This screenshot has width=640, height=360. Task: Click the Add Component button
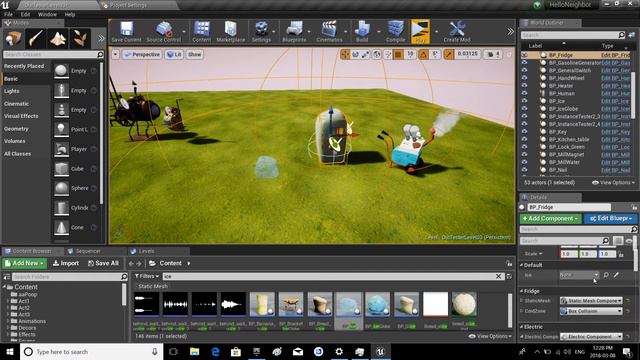(551, 218)
